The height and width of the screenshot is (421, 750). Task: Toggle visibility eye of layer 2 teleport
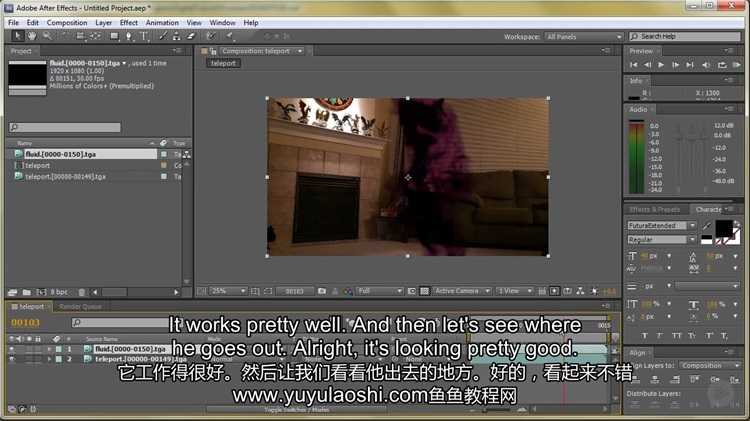pyautogui.click(x=12, y=359)
